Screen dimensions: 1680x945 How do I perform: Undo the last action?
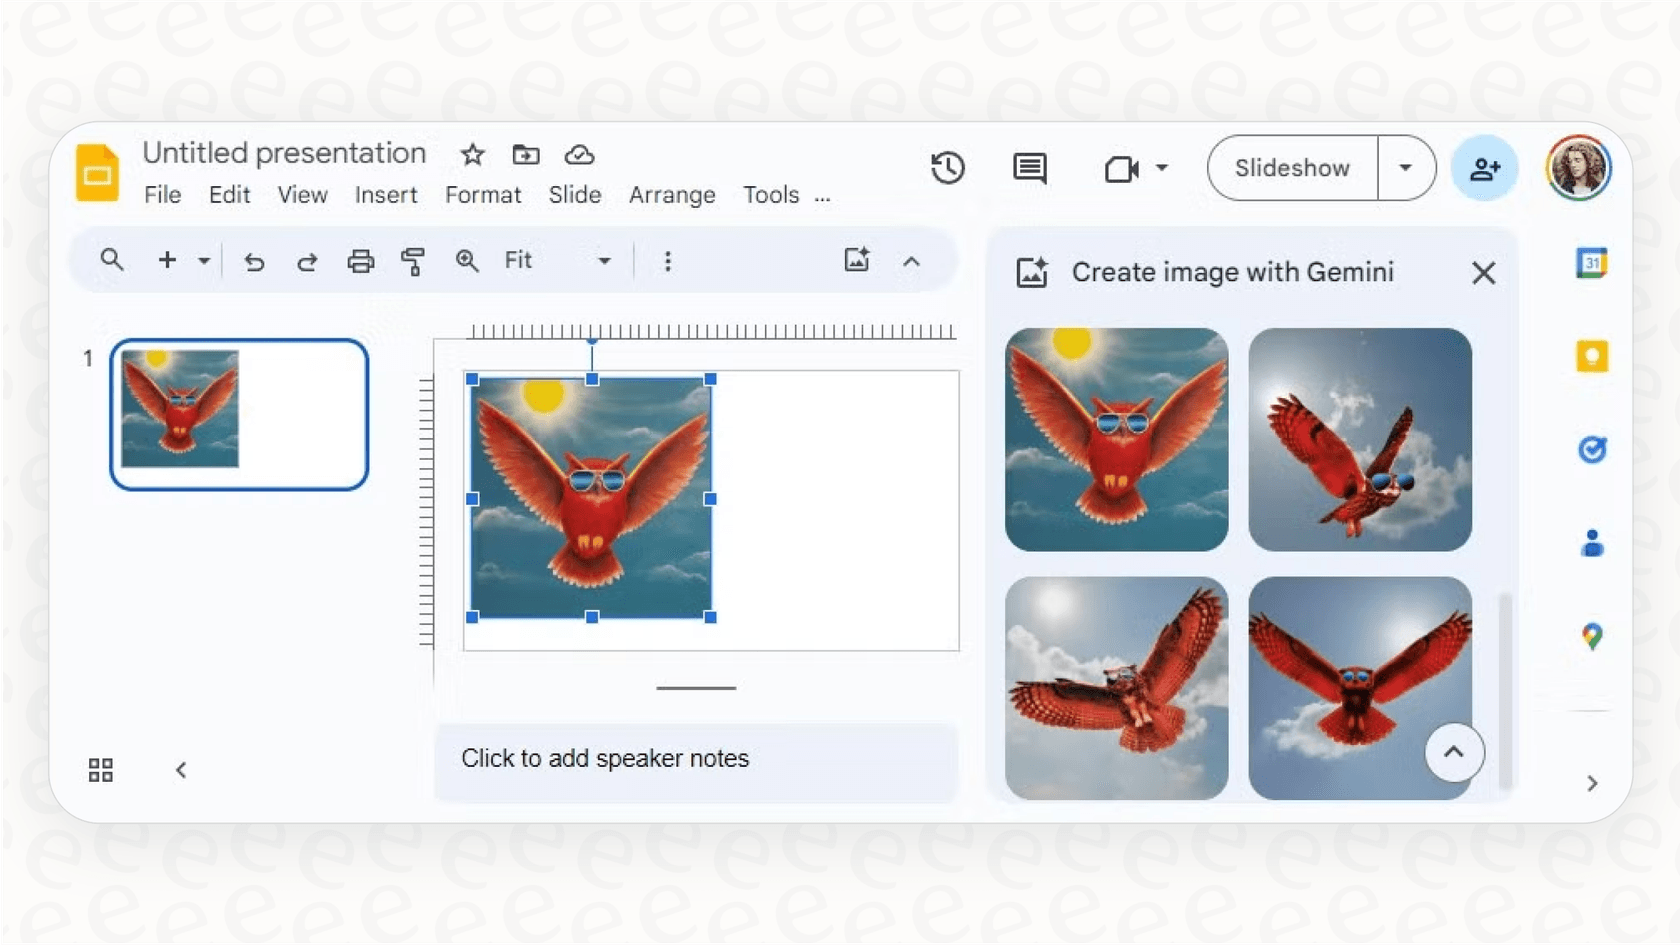[253, 260]
